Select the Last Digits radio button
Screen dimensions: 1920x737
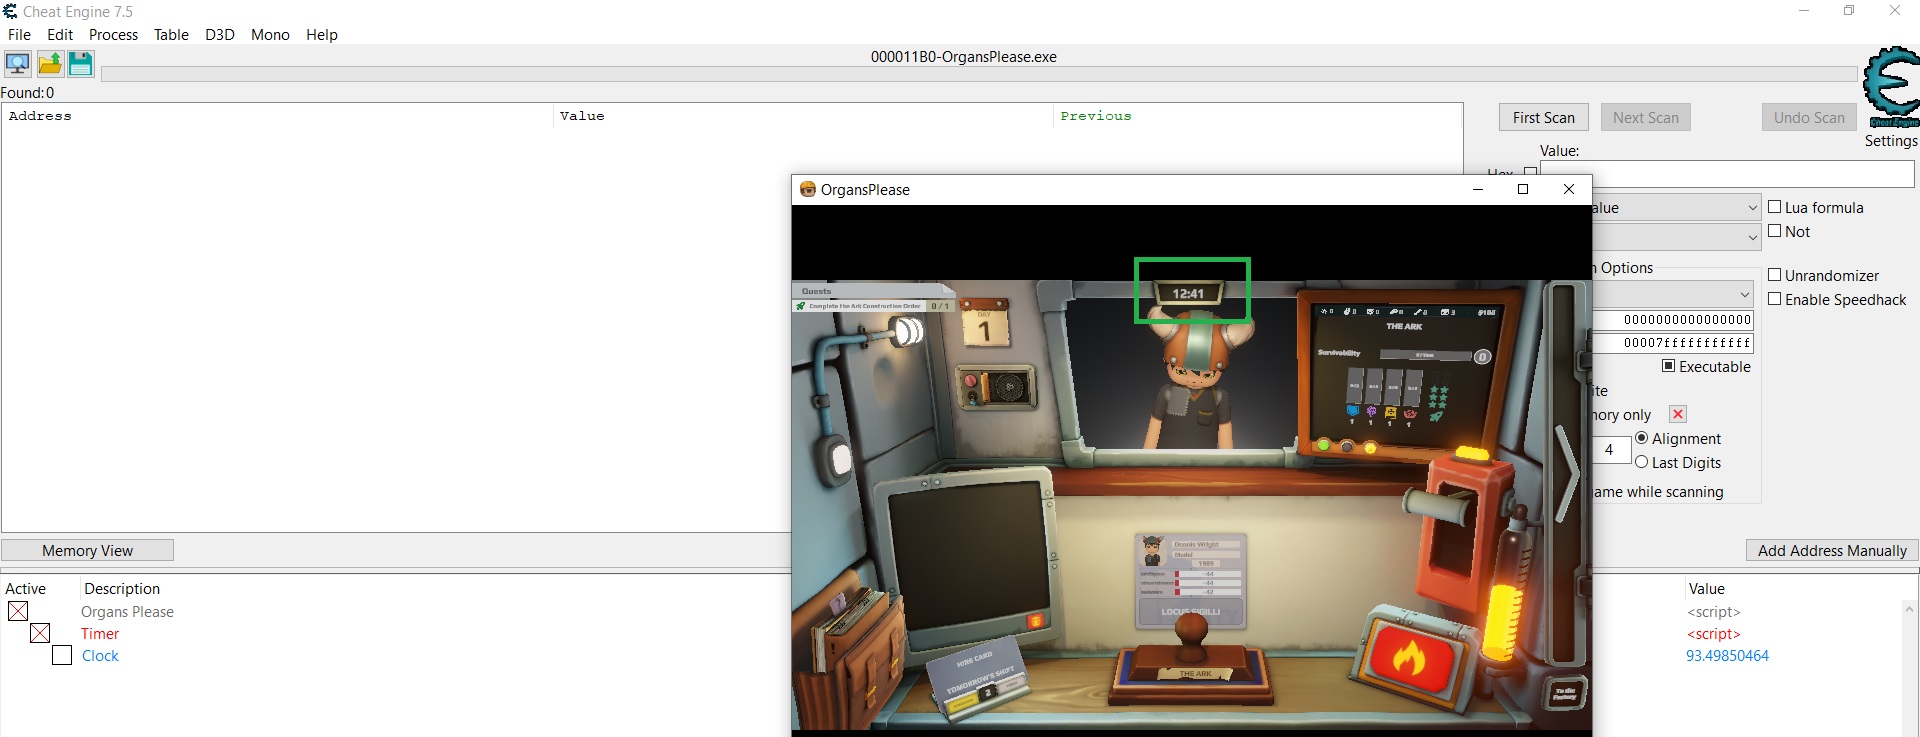pos(1641,462)
